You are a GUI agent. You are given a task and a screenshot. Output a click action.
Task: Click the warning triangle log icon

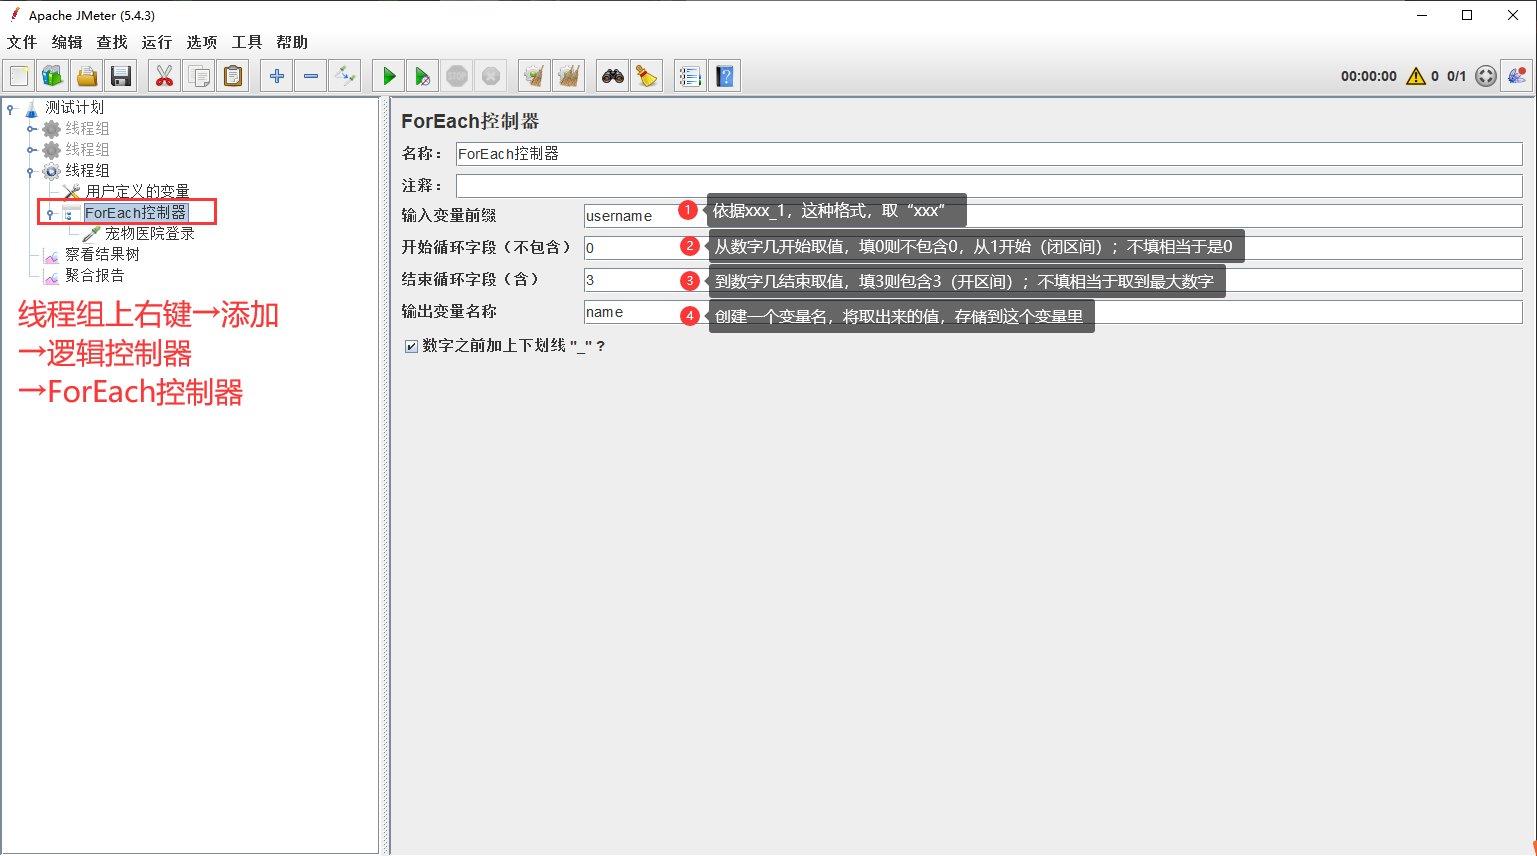click(x=1415, y=76)
